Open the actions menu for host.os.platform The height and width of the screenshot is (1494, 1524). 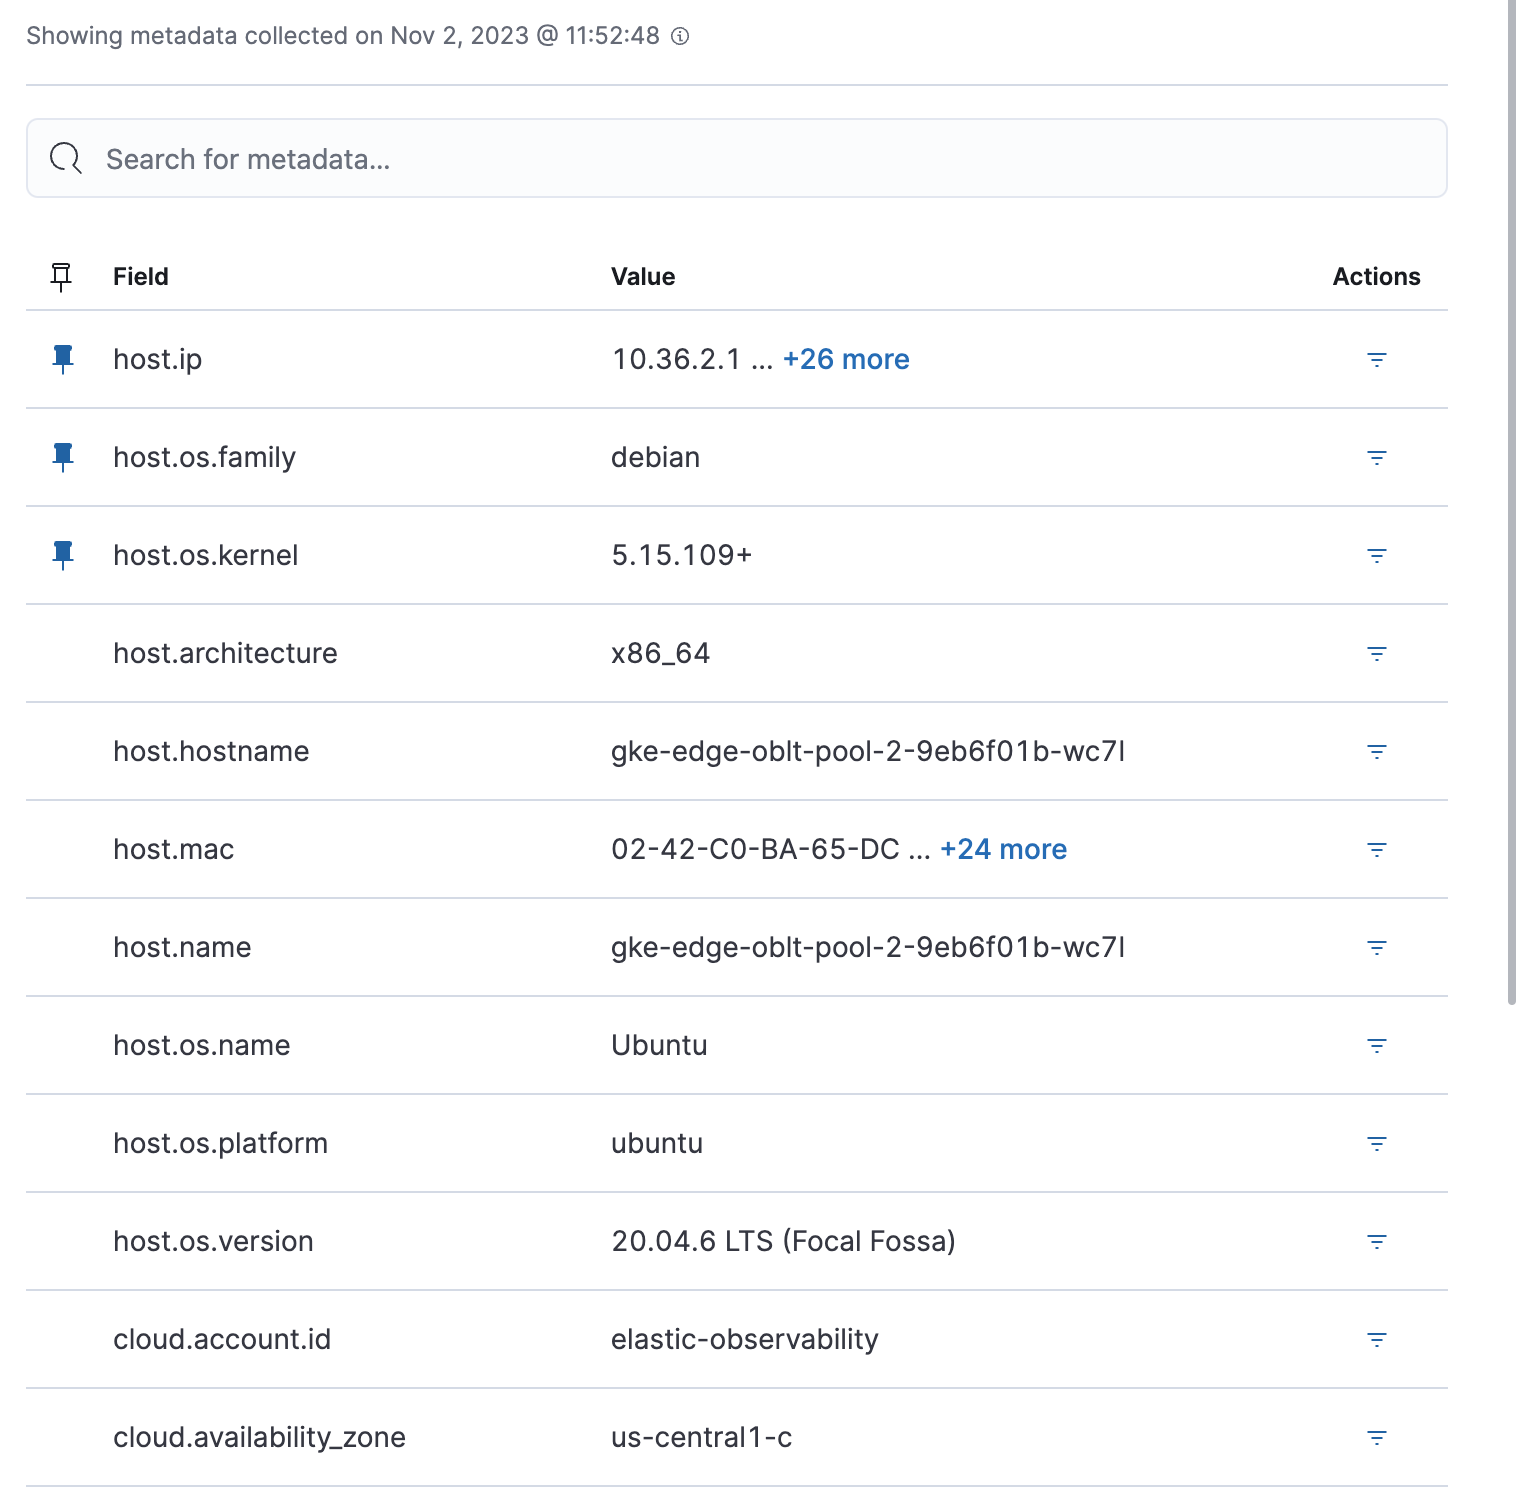coord(1377,1144)
